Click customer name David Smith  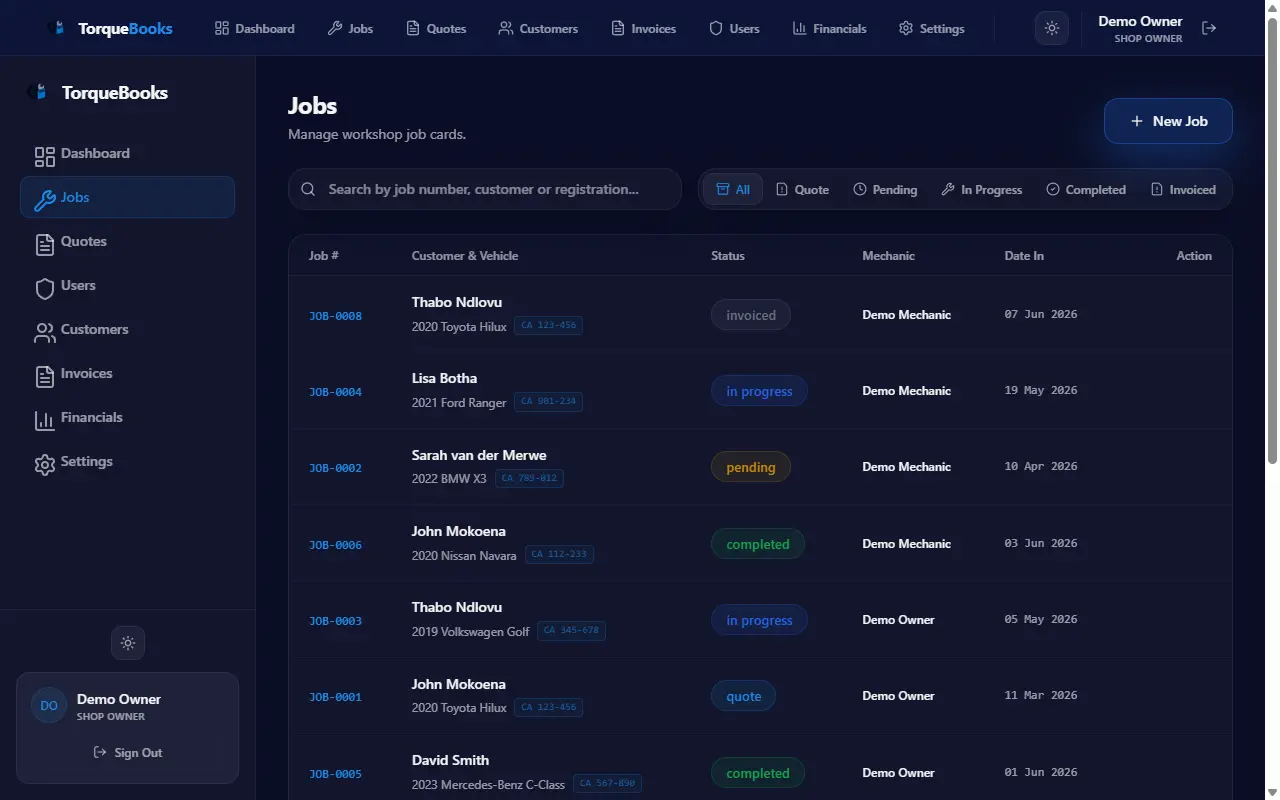tap(450, 760)
